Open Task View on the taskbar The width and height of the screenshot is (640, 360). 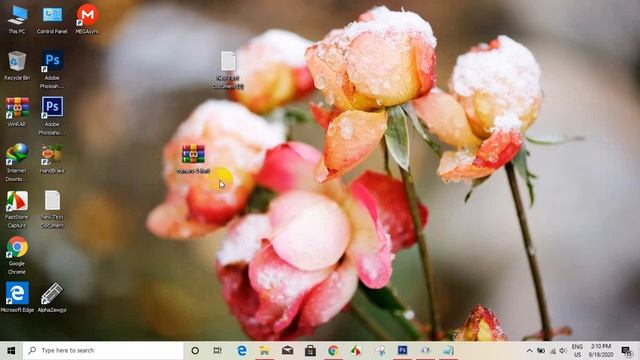[218, 350]
